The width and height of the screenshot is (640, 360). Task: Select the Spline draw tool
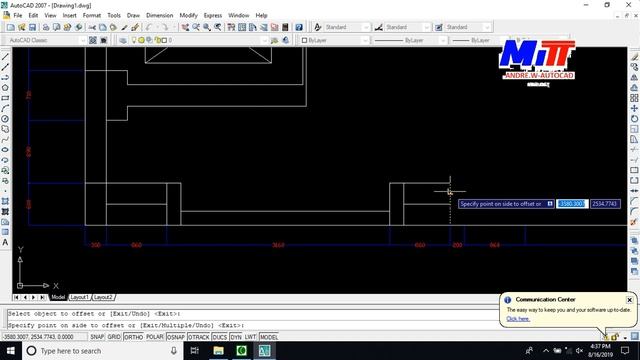(5, 140)
